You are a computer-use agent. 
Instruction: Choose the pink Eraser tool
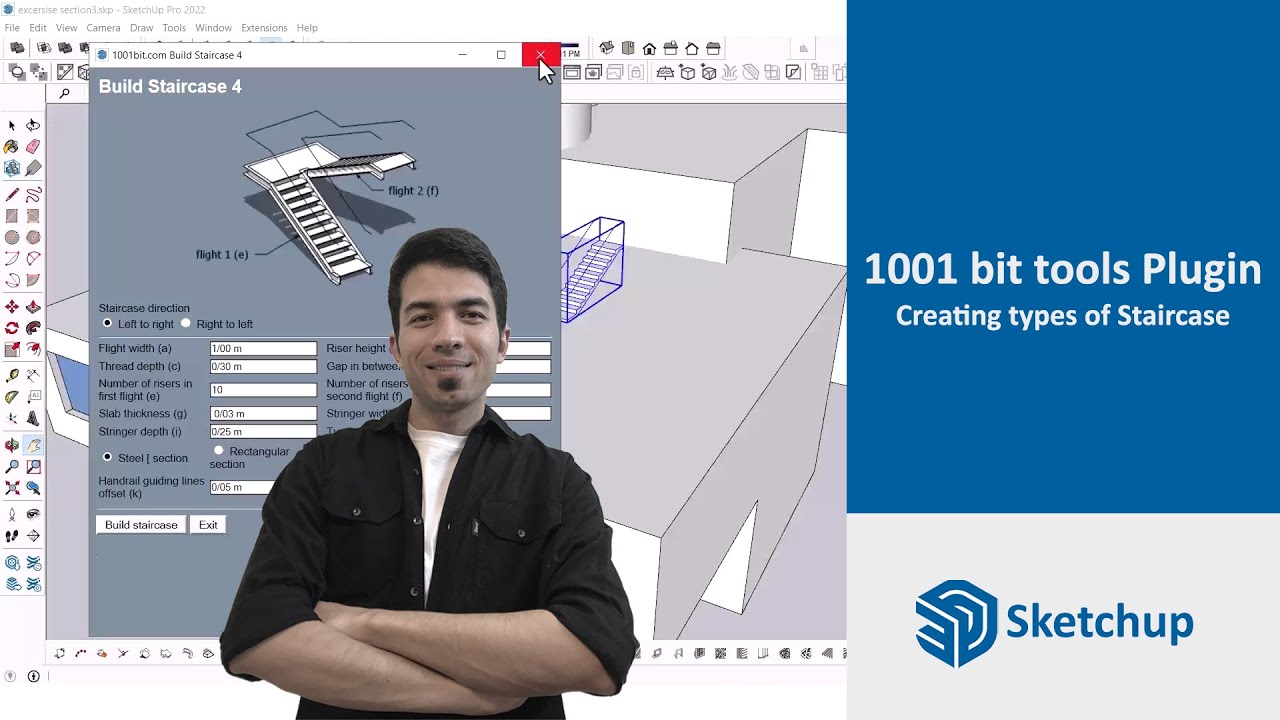point(33,146)
